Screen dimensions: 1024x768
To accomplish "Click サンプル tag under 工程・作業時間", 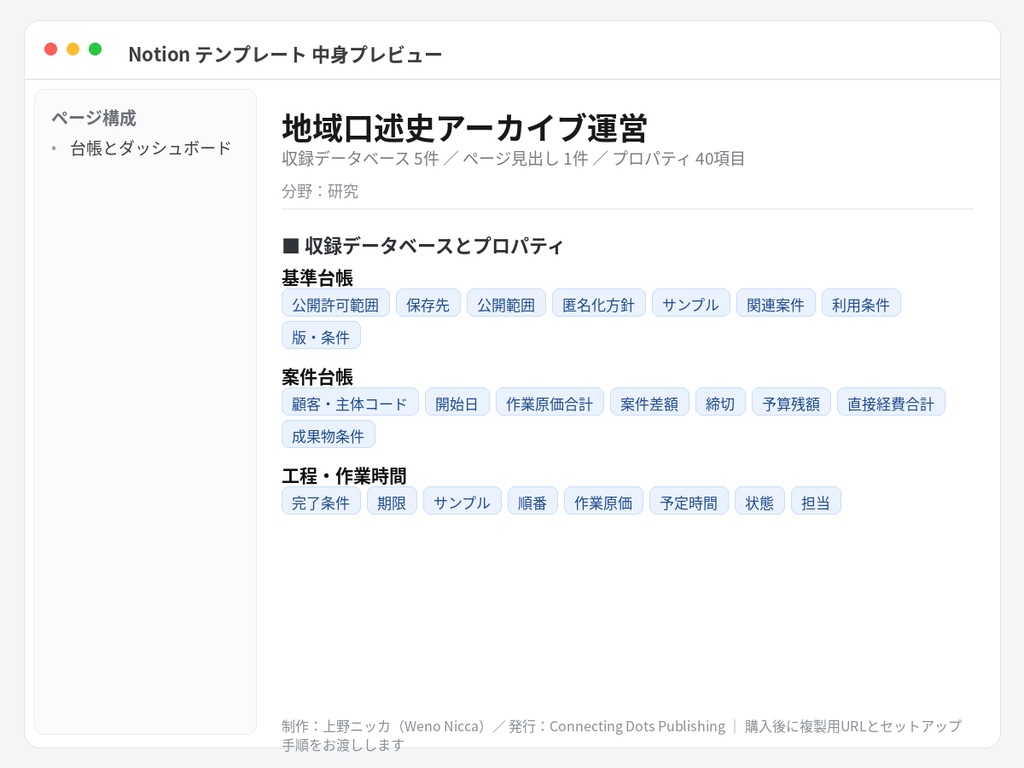I will coord(462,502).
